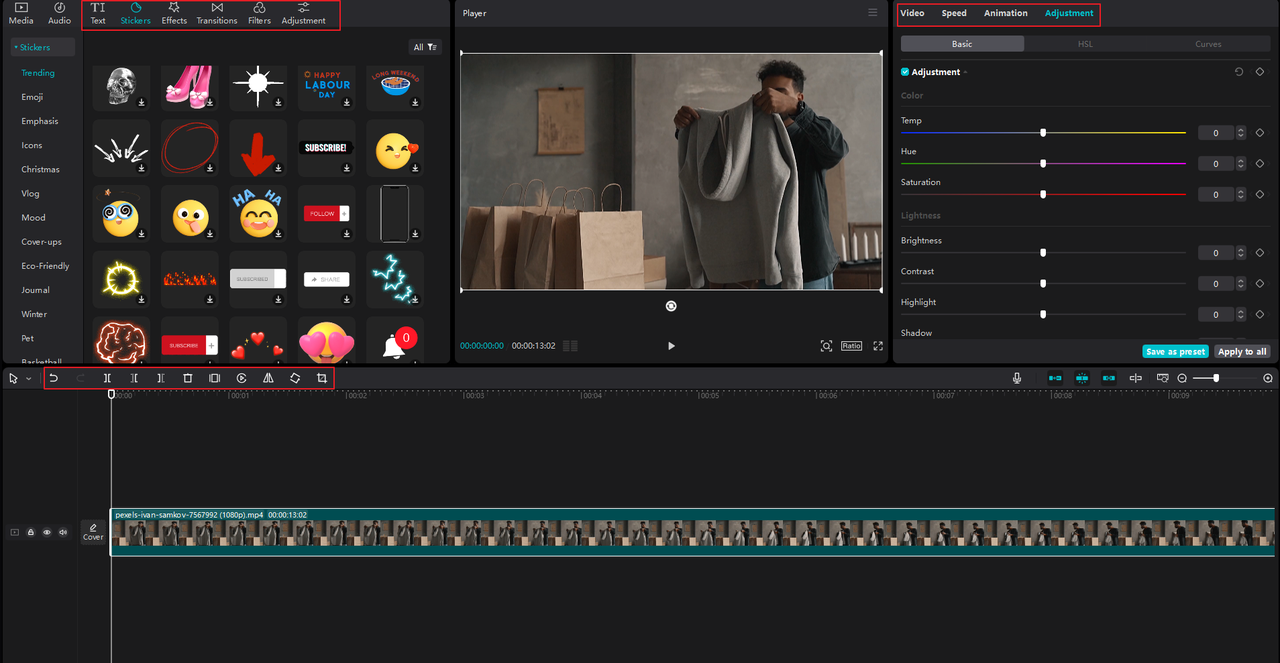Viewport: 1280px width, 663px height.
Task: Click the Highlight slider handle
Action: coord(1043,314)
